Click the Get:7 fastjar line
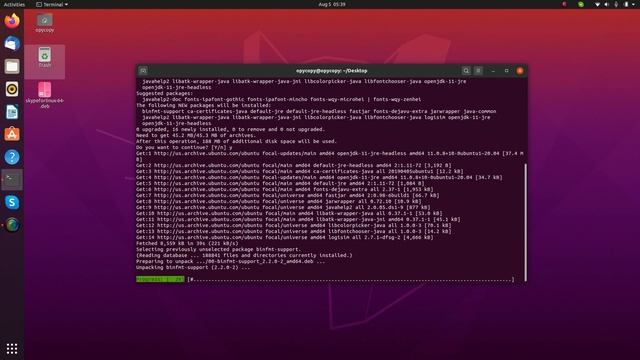The height and width of the screenshot is (360, 640). [287, 195]
